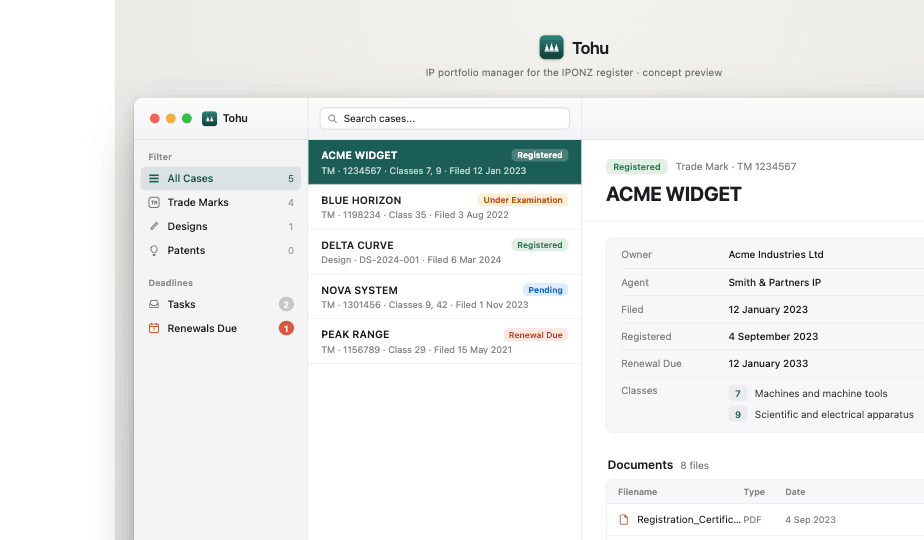Open the ACME WIDGET case row
Image resolution: width=924 pixels, height=540 pixels.
click(444, 162)
